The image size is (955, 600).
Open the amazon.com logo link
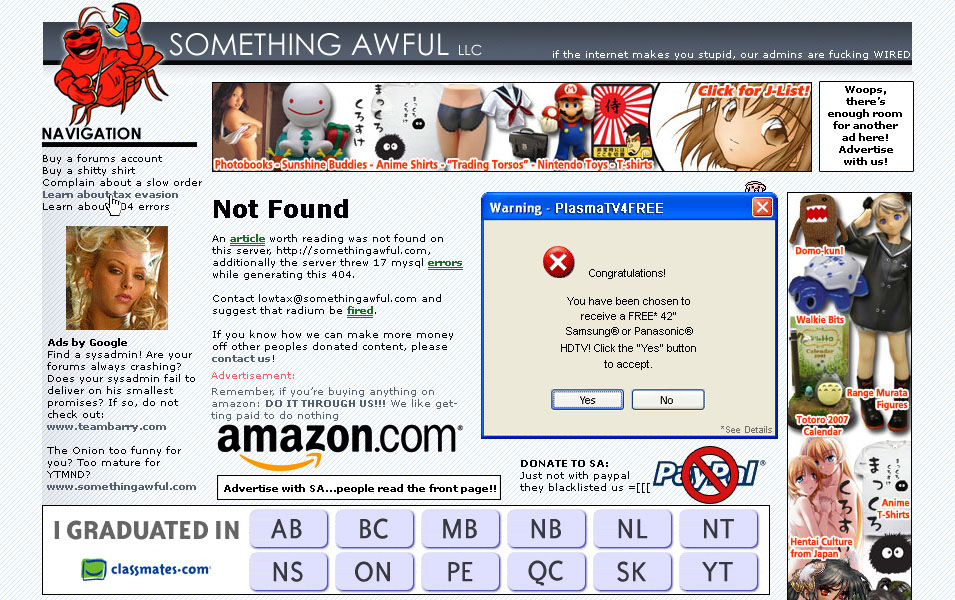[x=339, y=447]
